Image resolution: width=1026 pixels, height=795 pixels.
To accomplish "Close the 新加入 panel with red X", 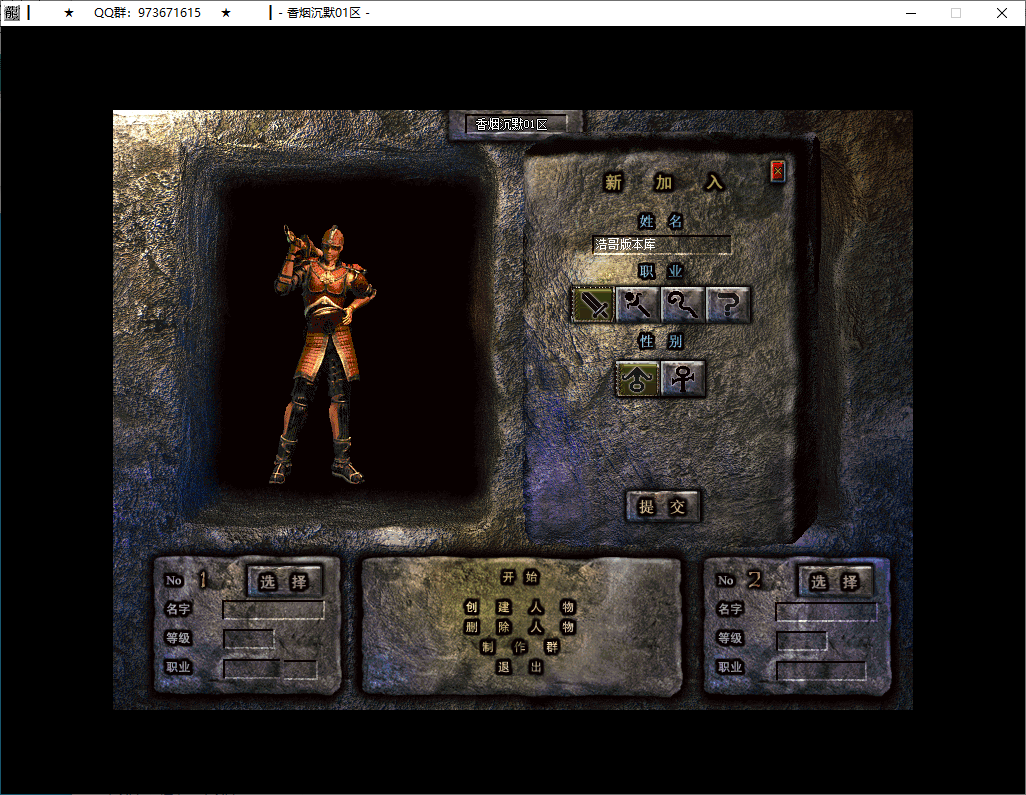I will pos(777,171).
